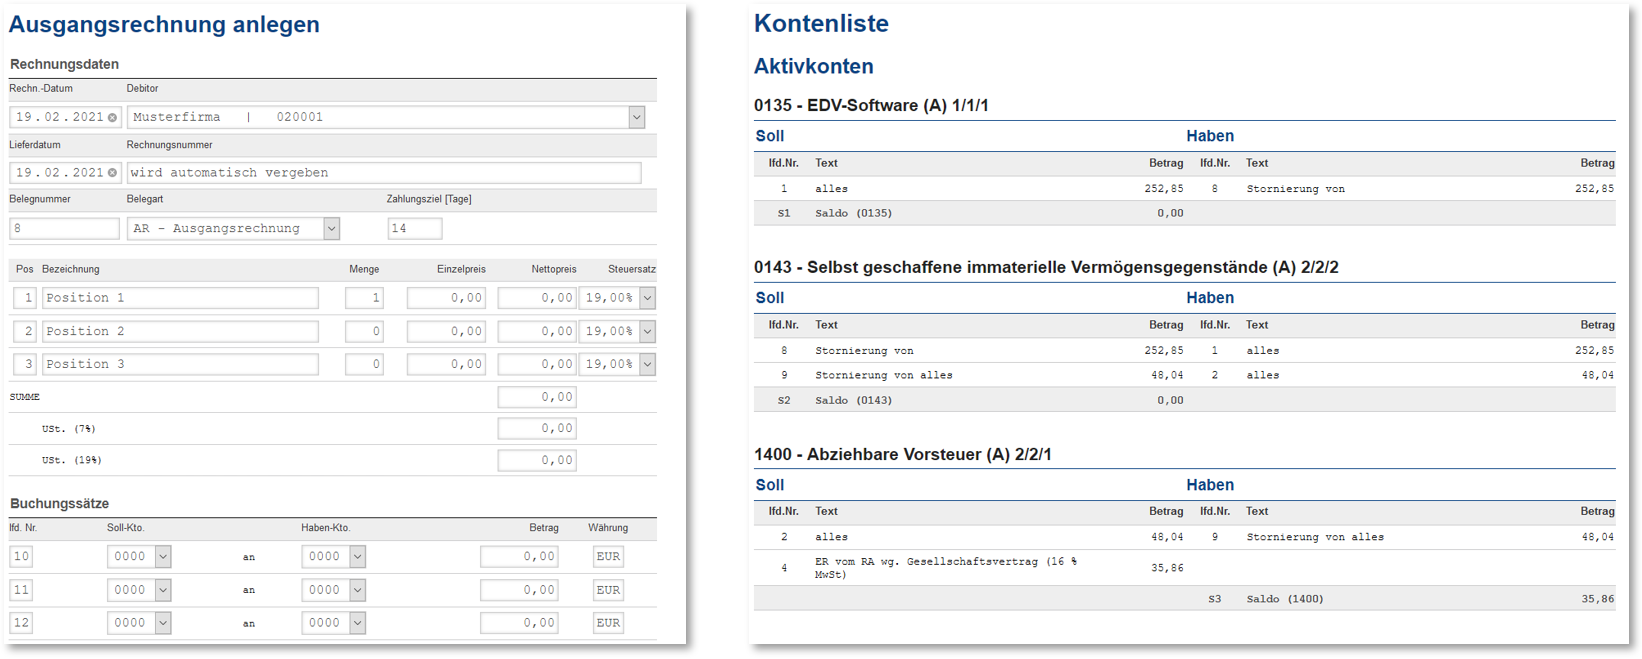
Task: Click the Bezeichnung field Position 3
Action: point(180,364)
